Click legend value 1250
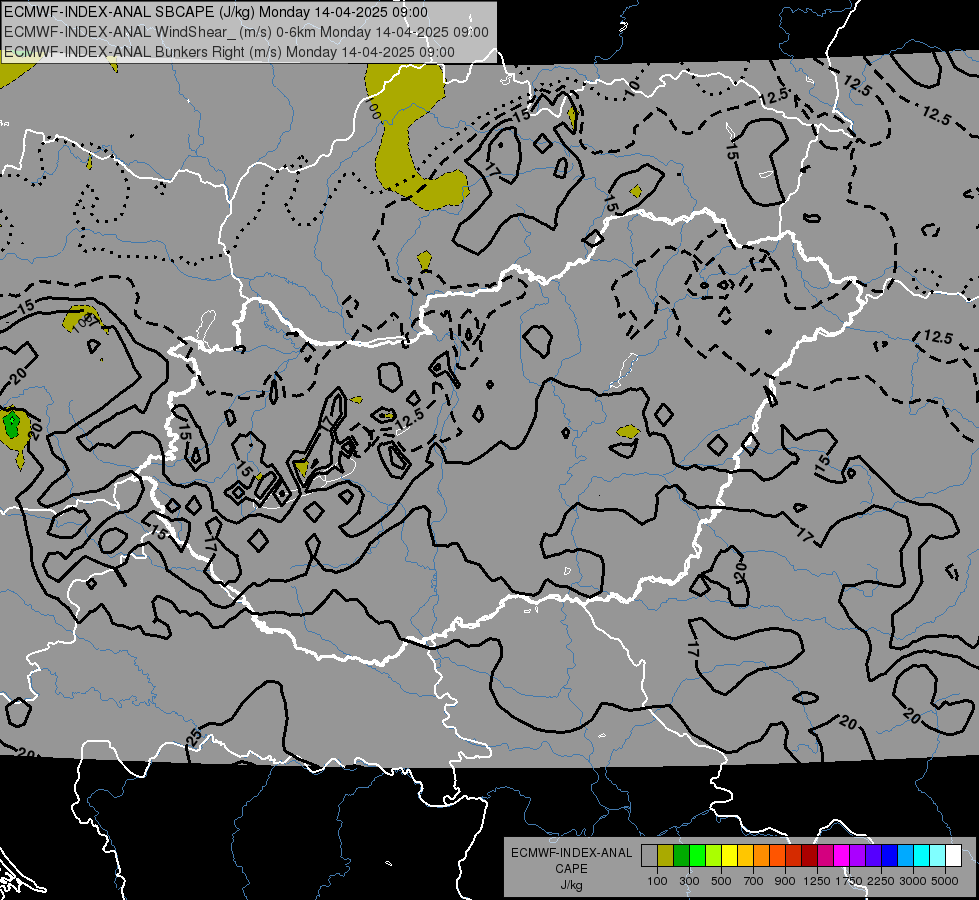Screen dimensions: 979x900 pyautogui.click(x=817, y=881)
